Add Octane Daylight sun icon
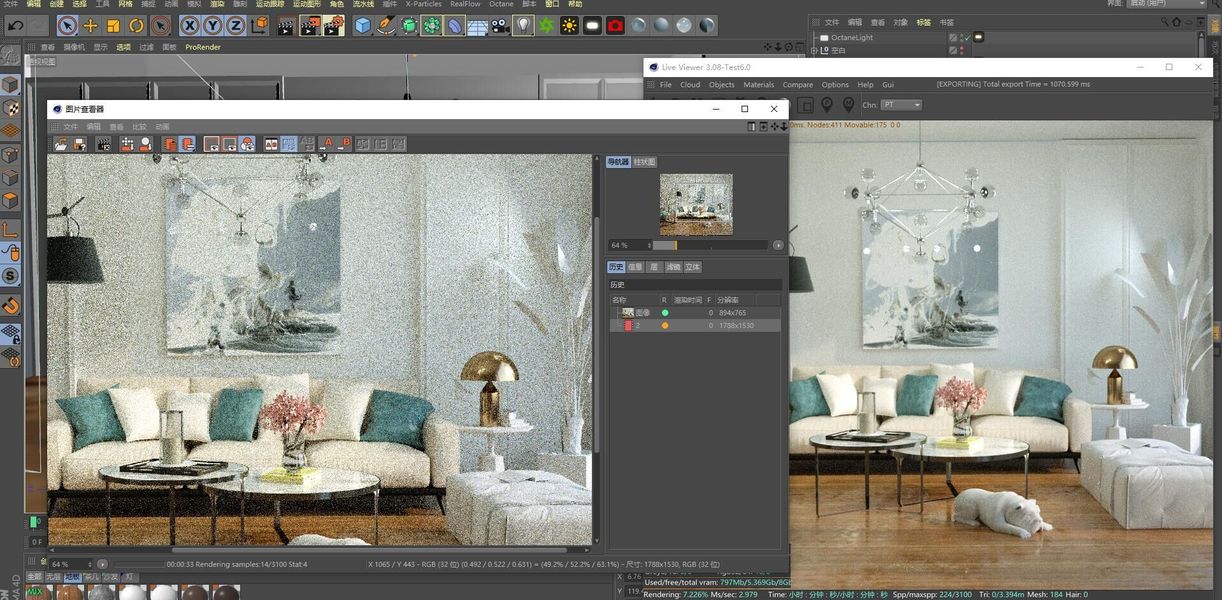This screenshot has width=1222, height=600. [569, 25]
